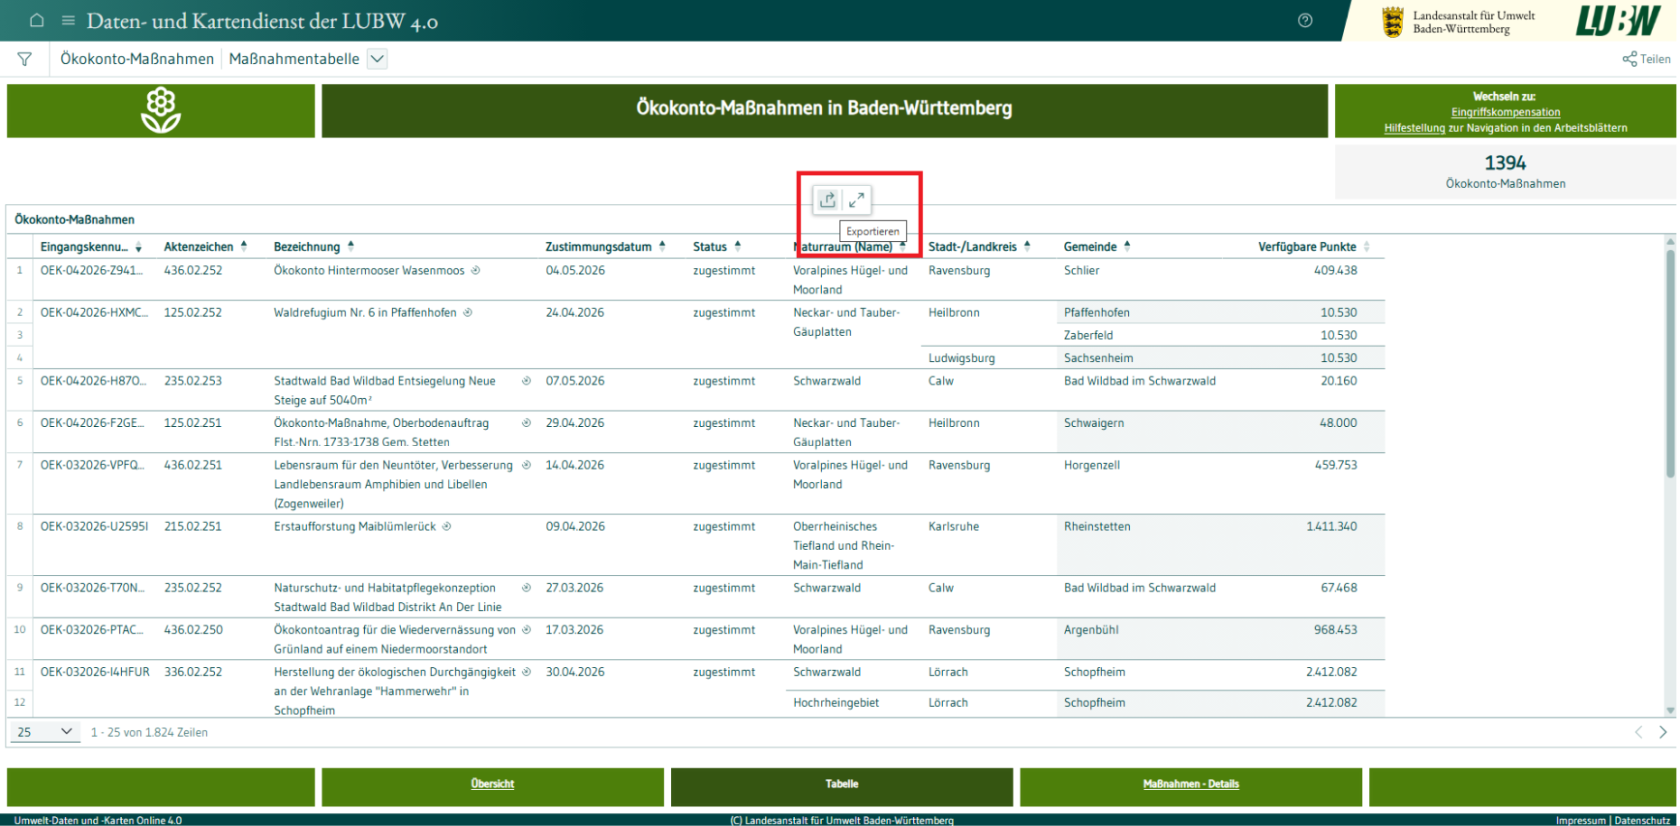Sort by Zustimmungsdatum column arrow

pos(662,246)
